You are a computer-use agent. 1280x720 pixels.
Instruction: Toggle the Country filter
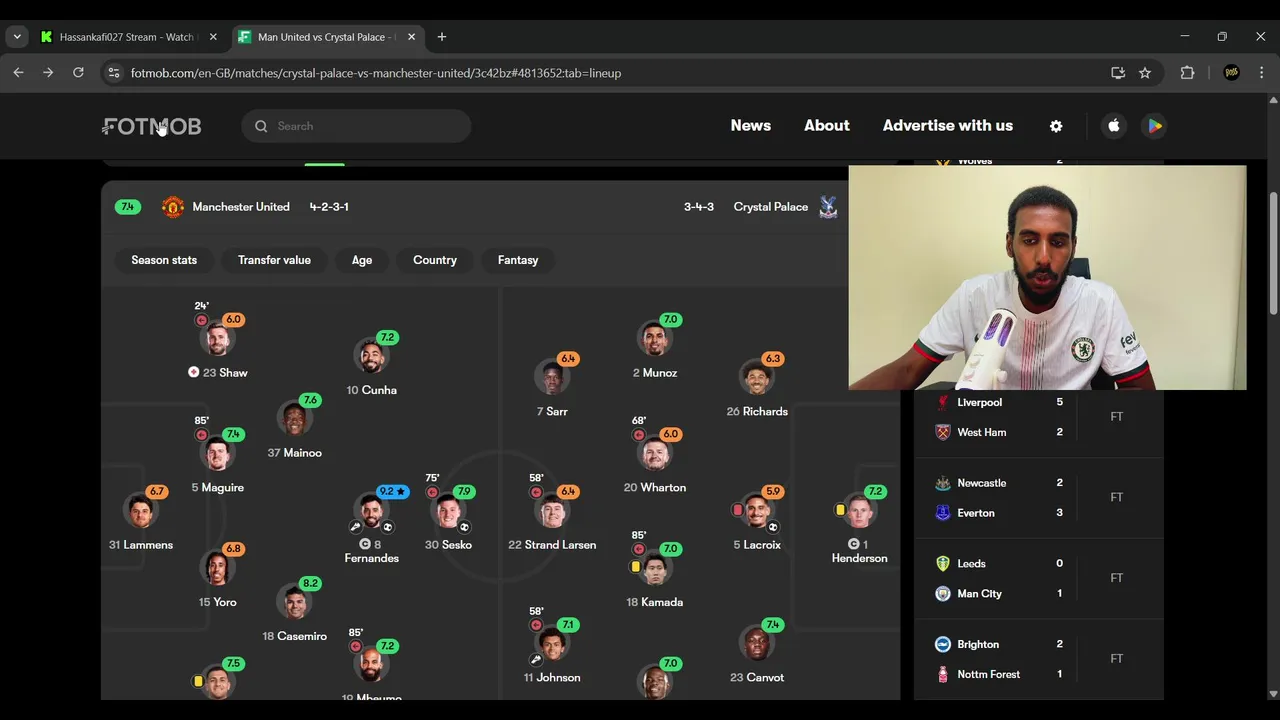coord(435,260)
